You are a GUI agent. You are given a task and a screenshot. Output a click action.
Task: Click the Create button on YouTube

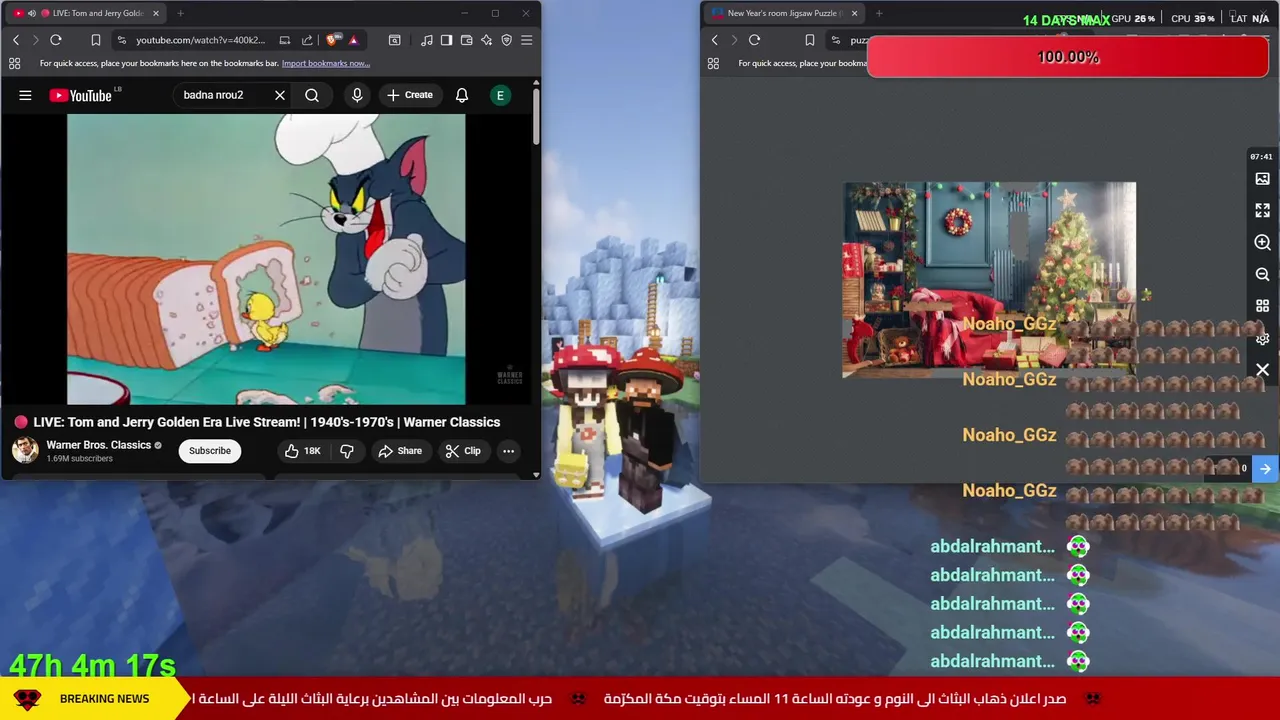410,95
